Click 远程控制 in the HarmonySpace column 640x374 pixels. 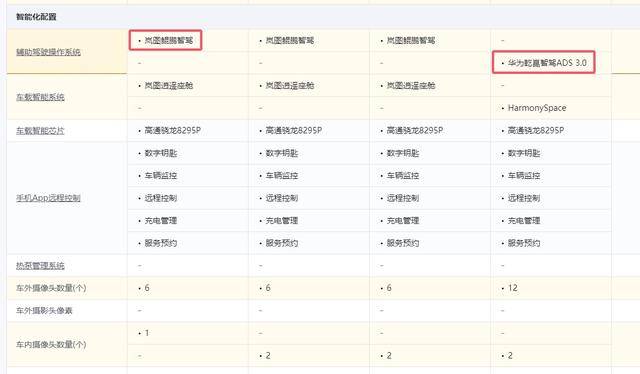[x=524, y=198]
